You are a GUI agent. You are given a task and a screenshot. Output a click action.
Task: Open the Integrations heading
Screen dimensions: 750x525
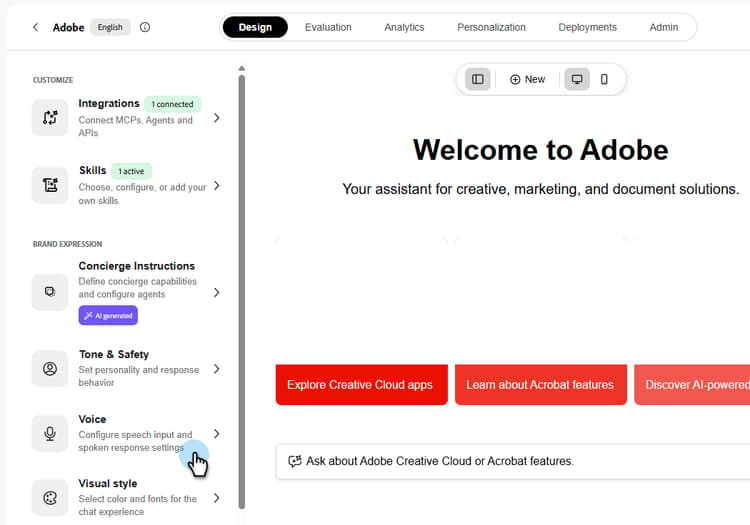point(109,103)
